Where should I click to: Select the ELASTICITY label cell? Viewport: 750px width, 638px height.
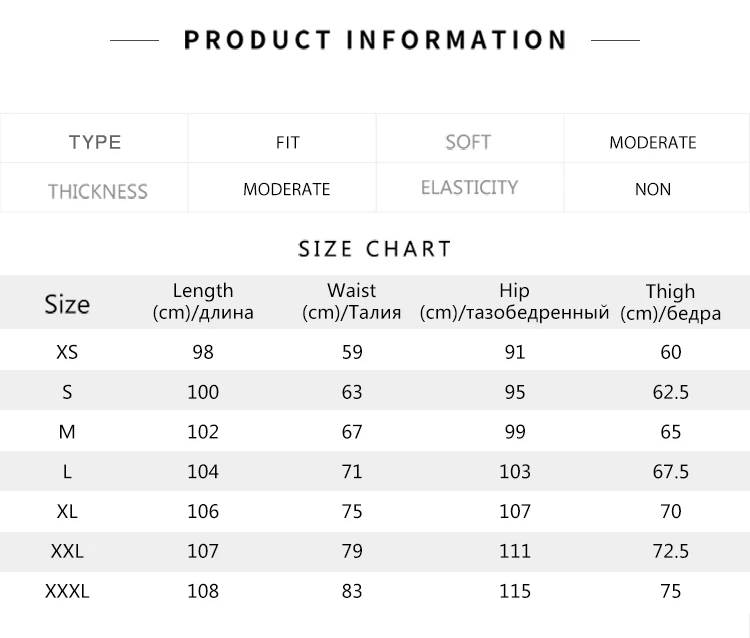click(x=469, y=188)
